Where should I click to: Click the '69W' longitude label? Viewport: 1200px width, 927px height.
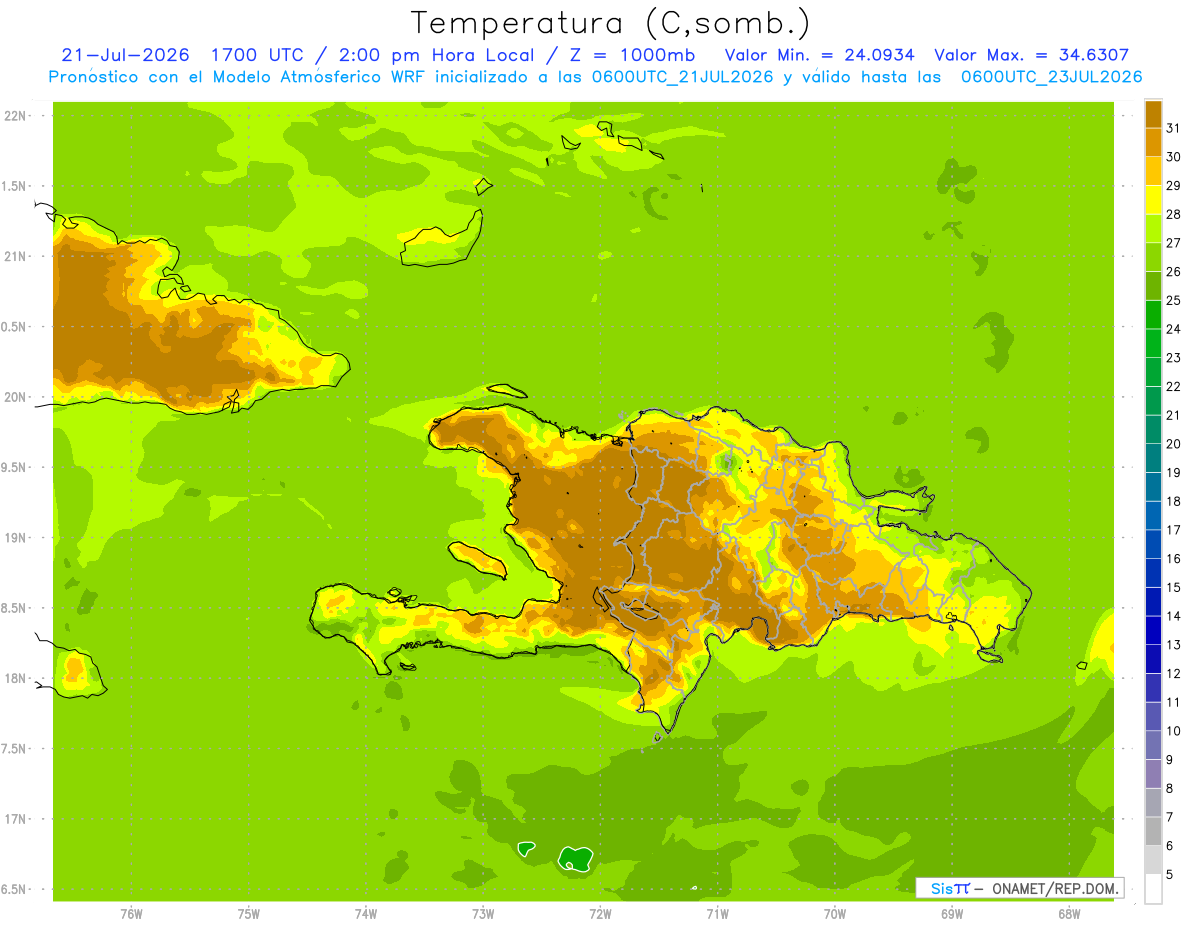pyautogui.click(x=952, y=913)
